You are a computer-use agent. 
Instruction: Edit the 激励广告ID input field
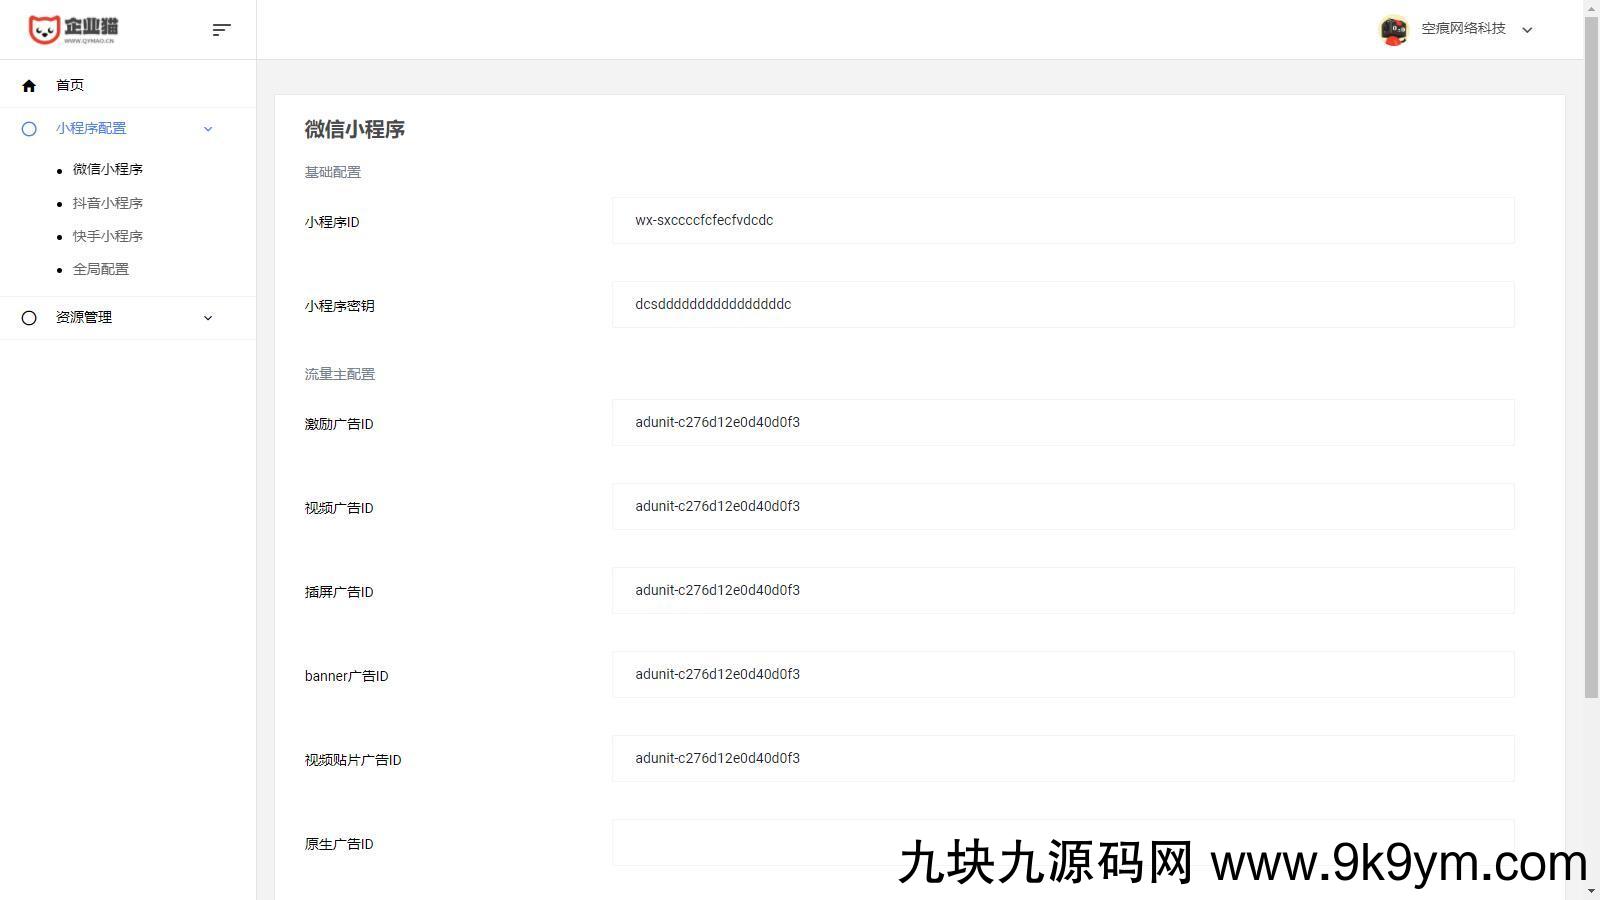(1062, 423)
